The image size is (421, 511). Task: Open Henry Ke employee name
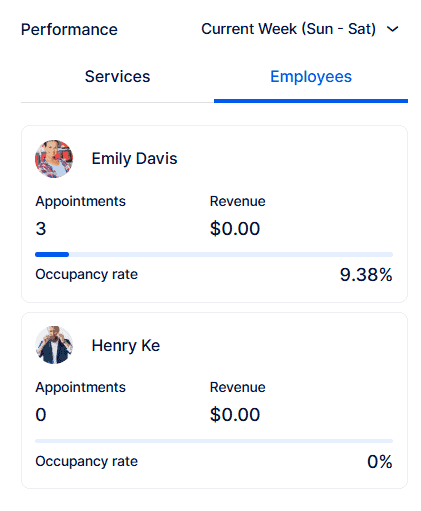(x=126, y=345)
